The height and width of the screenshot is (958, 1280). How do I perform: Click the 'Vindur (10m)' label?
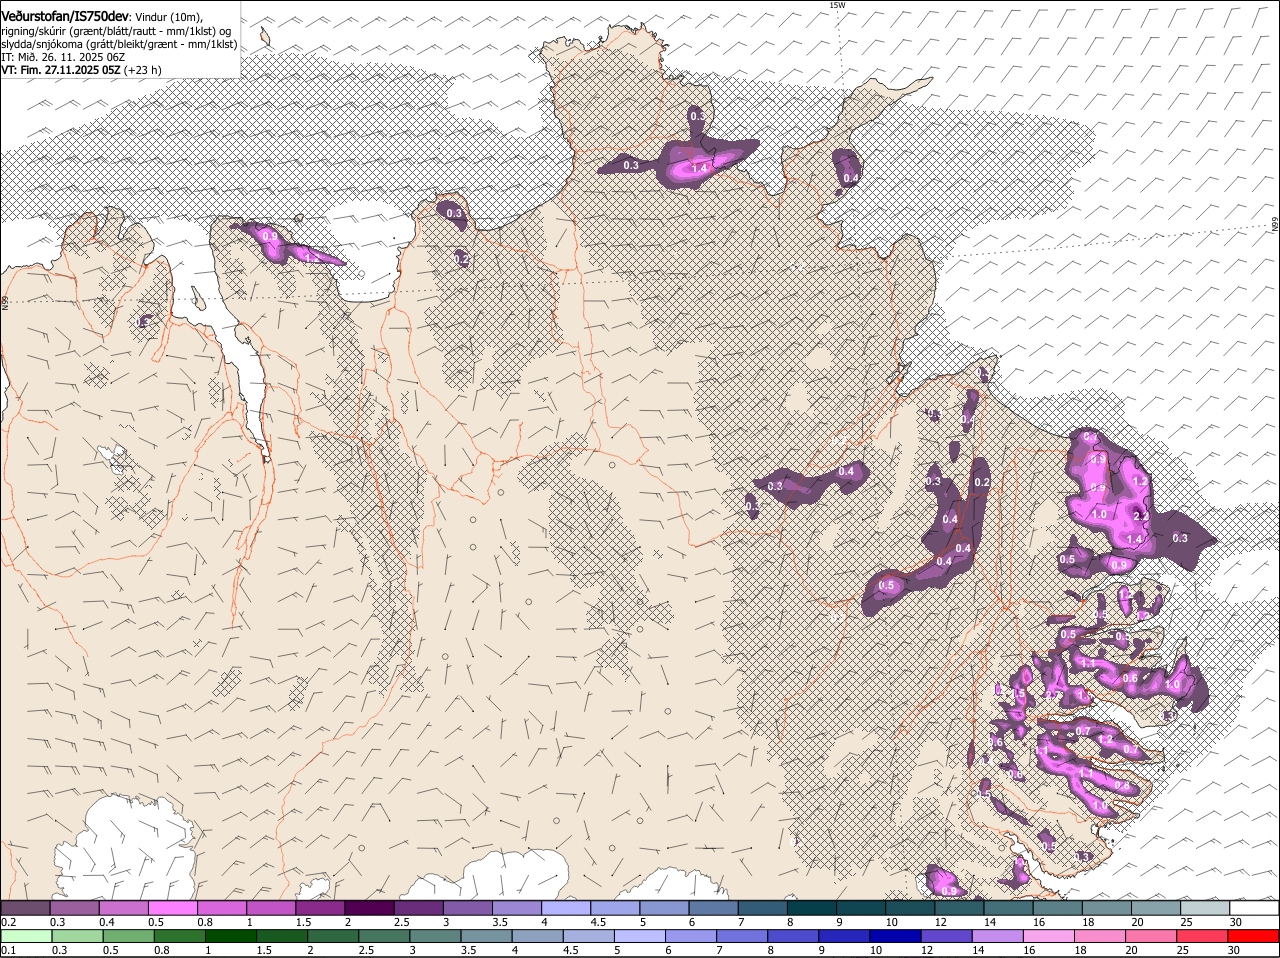click(169, 17)
